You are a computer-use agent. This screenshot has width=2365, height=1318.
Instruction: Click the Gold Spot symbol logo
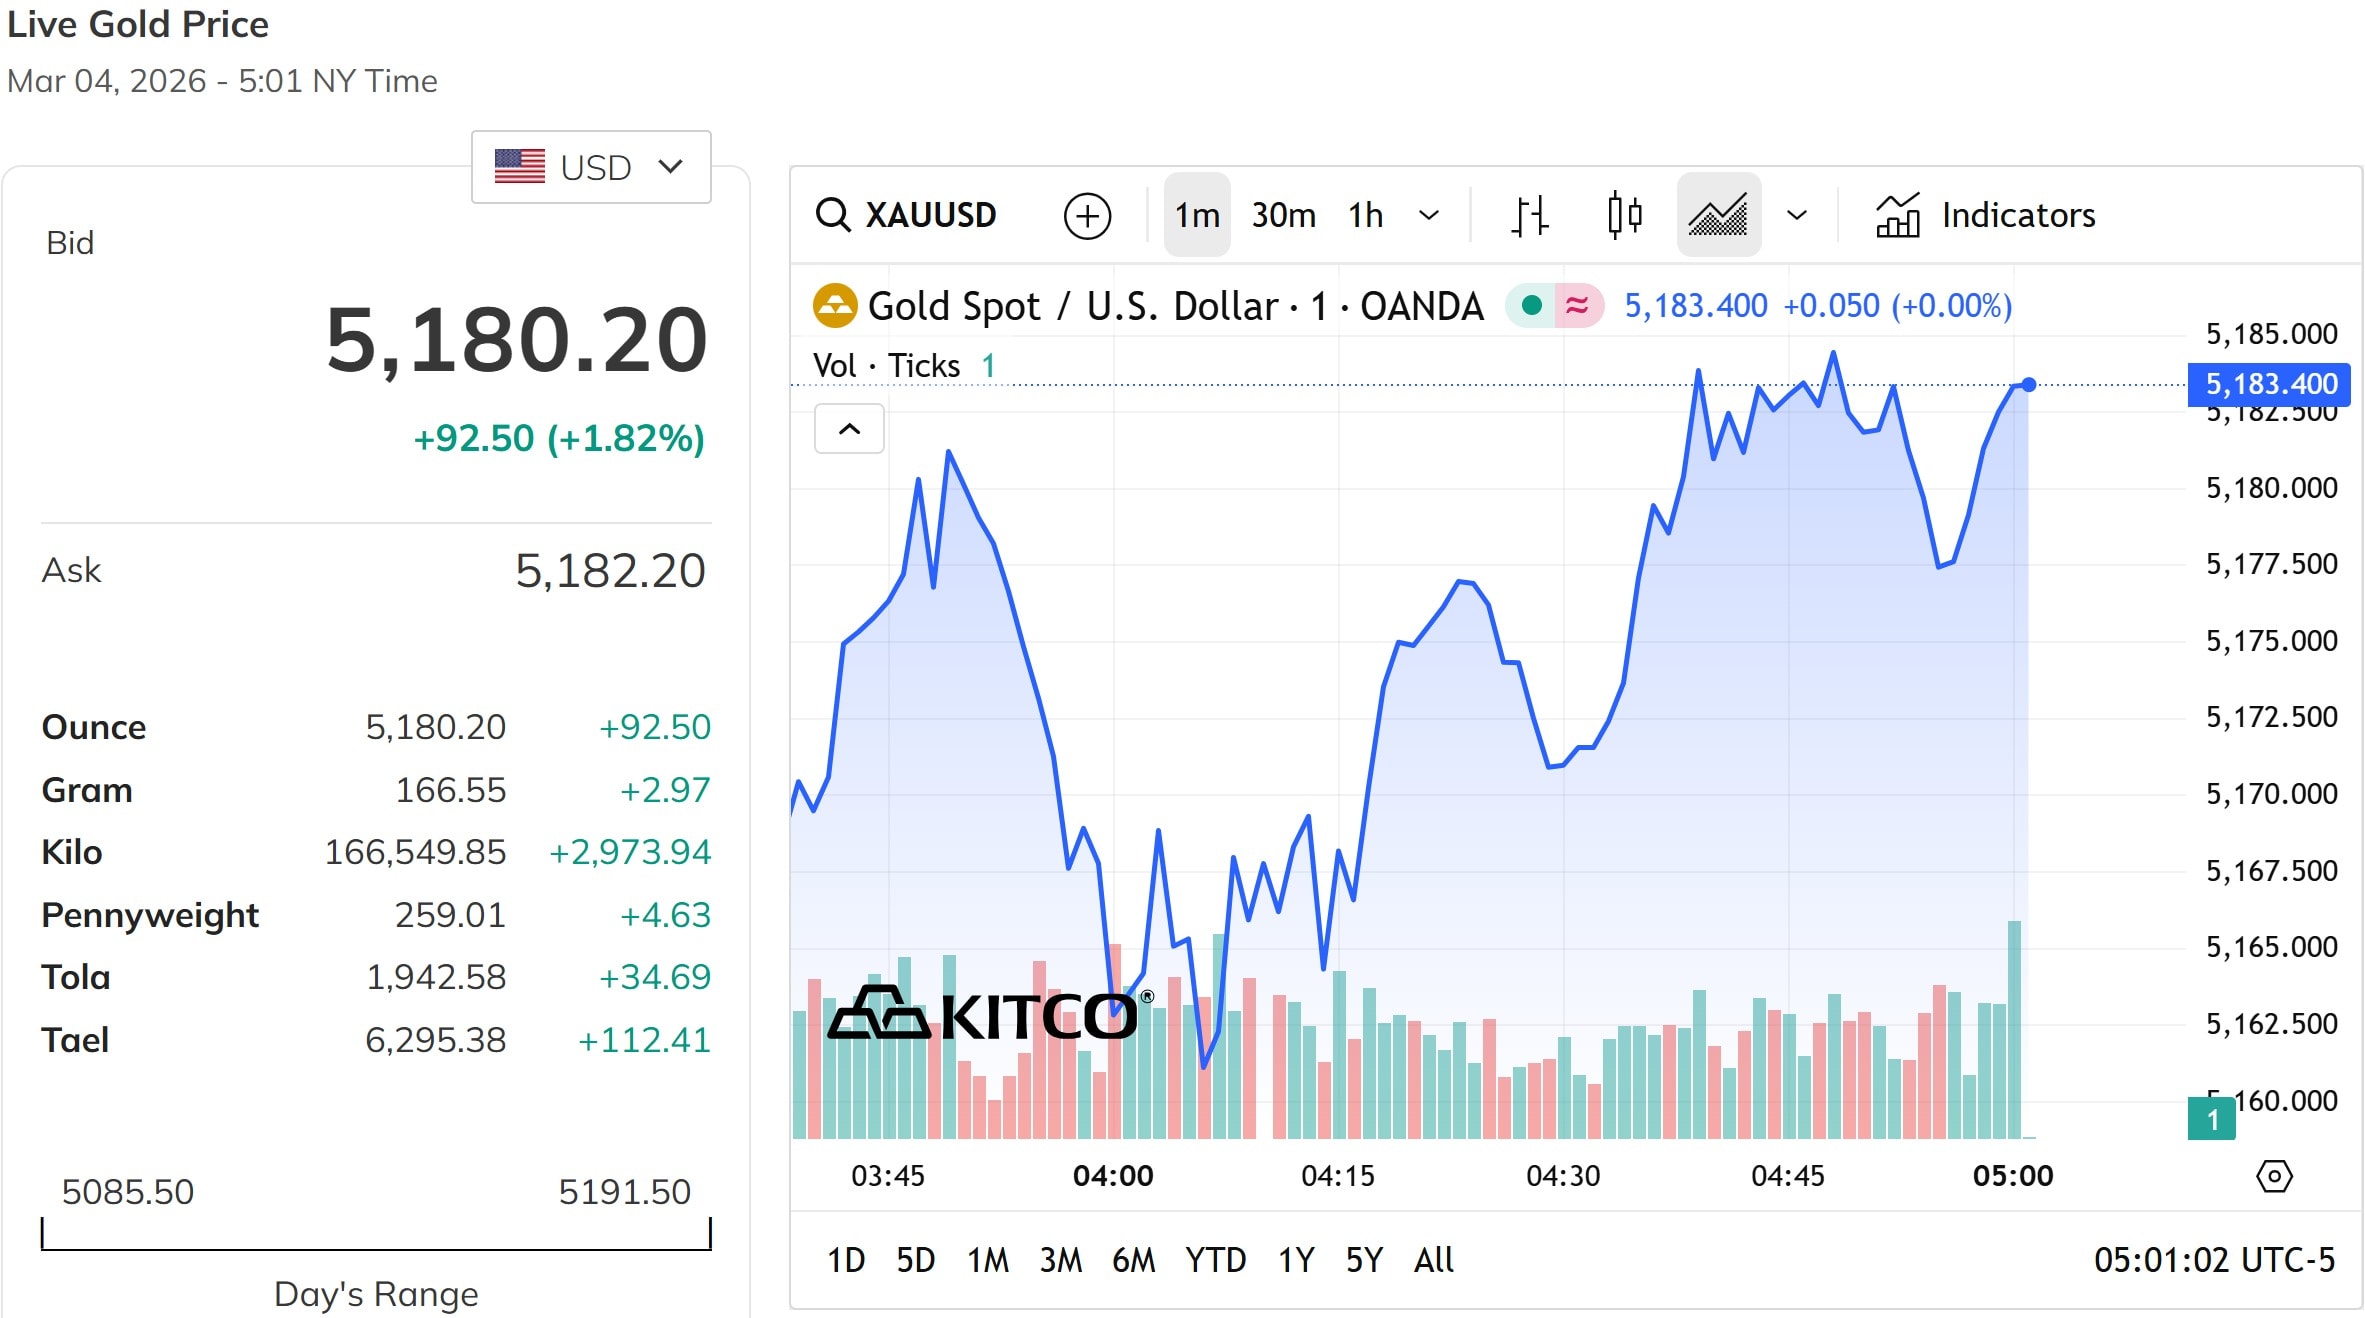coord(835,306)
